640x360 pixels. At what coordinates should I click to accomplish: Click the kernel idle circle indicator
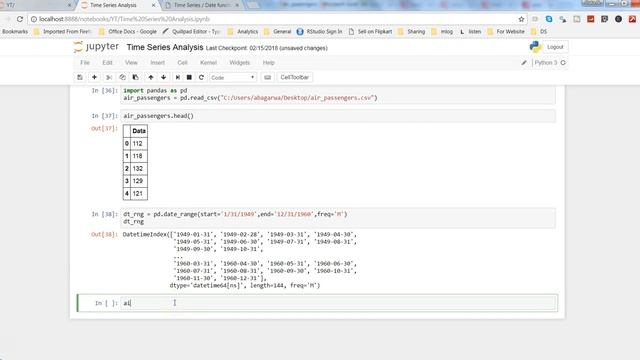click(x=563, y=63)
